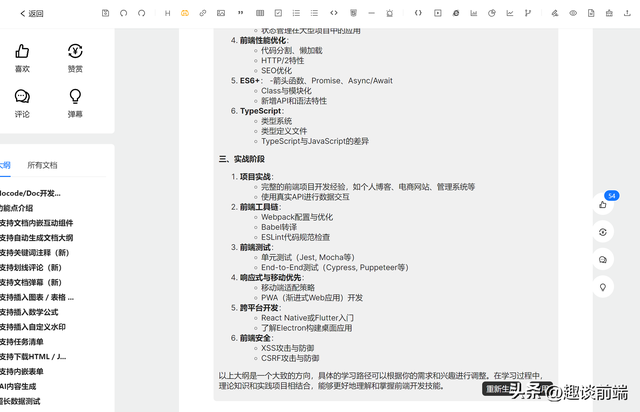Insert a horizontal divider line from the toolbar

pyautogui.click(x=371, y=13)
